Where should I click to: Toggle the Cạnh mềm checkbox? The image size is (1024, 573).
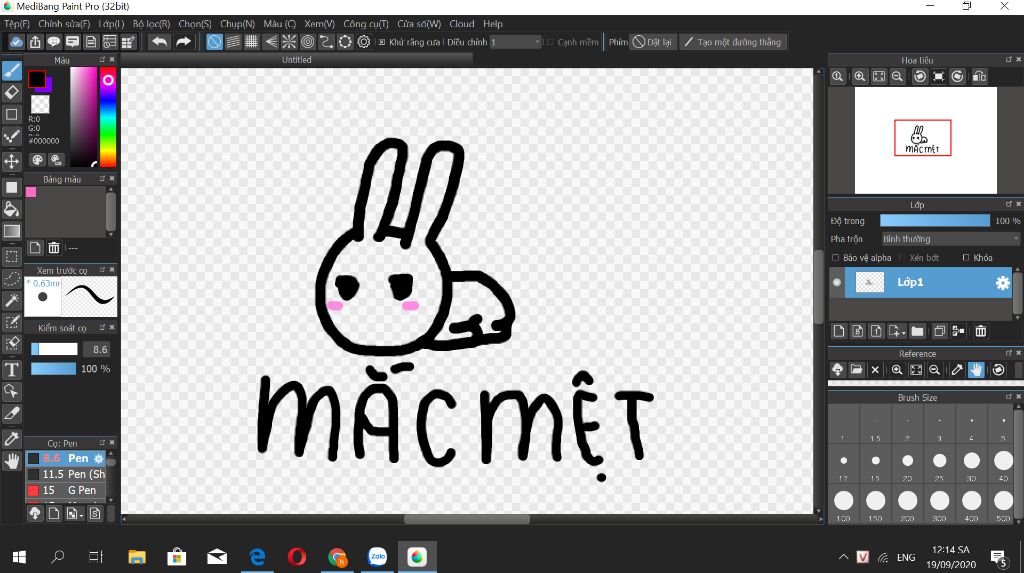tap(550, 42)
